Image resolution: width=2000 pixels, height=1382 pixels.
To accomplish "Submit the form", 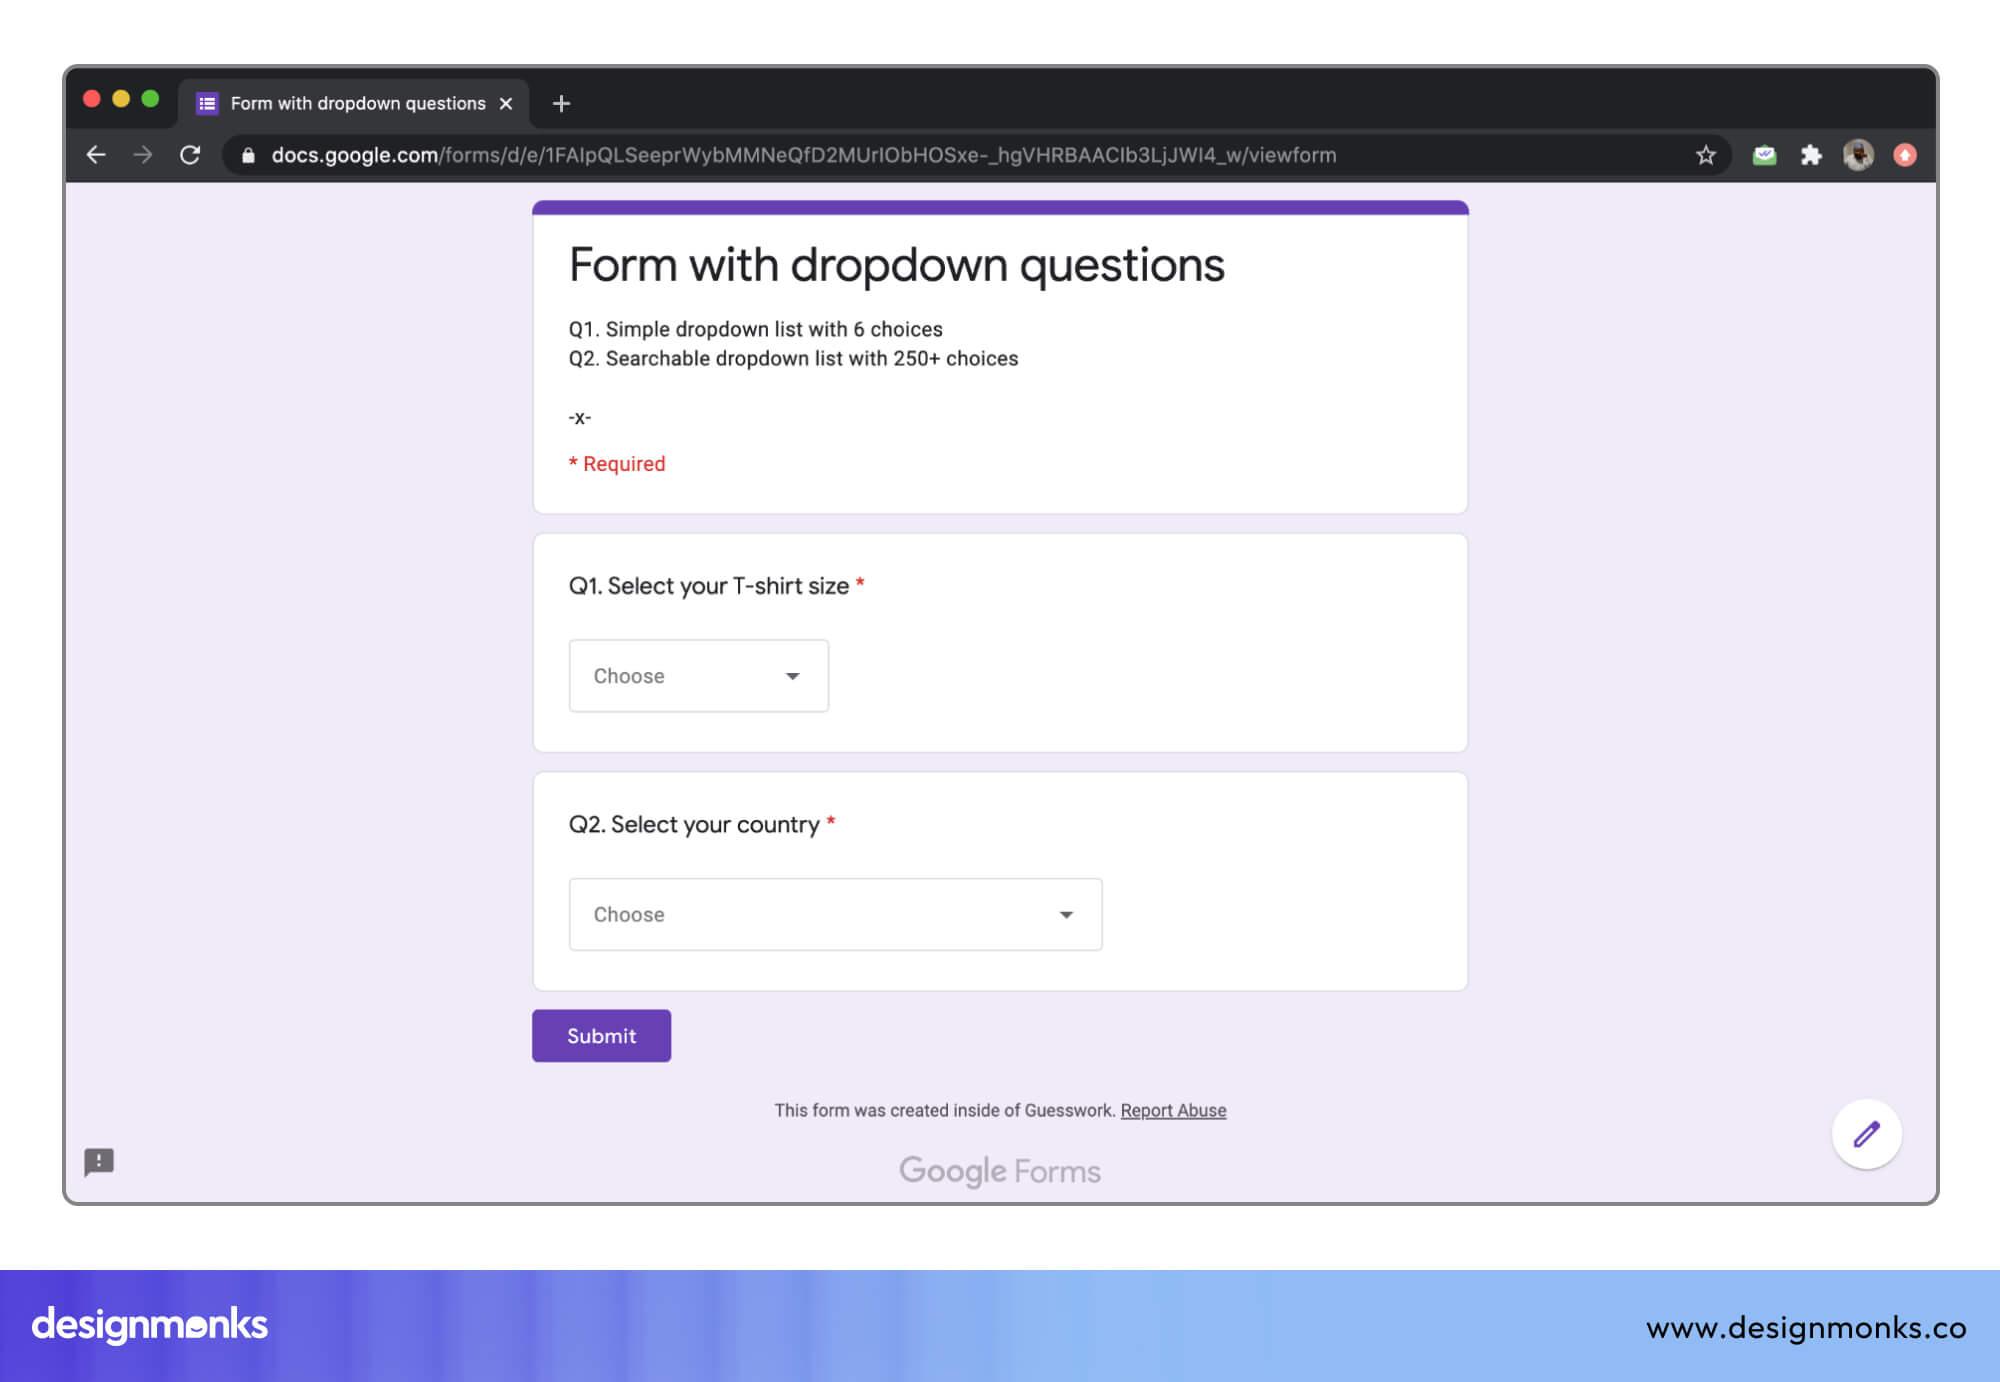I will 601,1036.
